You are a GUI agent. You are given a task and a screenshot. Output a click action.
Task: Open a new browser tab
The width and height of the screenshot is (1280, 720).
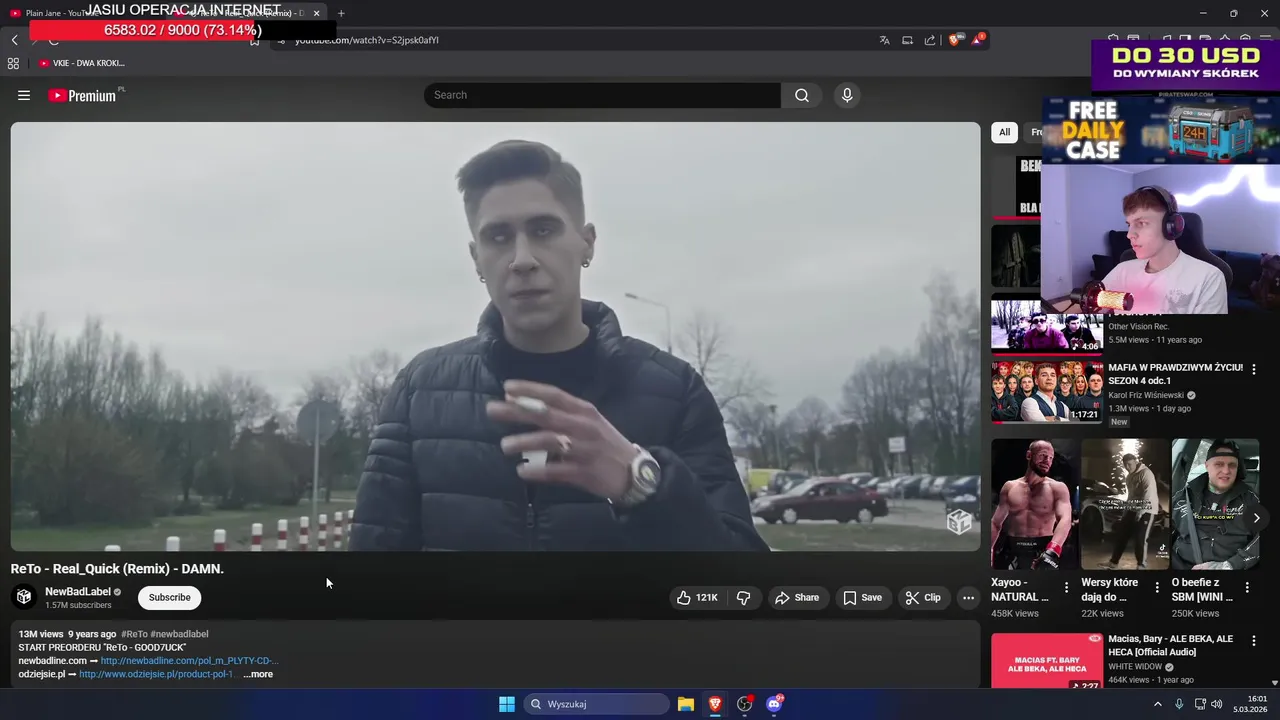coord(341,13)
